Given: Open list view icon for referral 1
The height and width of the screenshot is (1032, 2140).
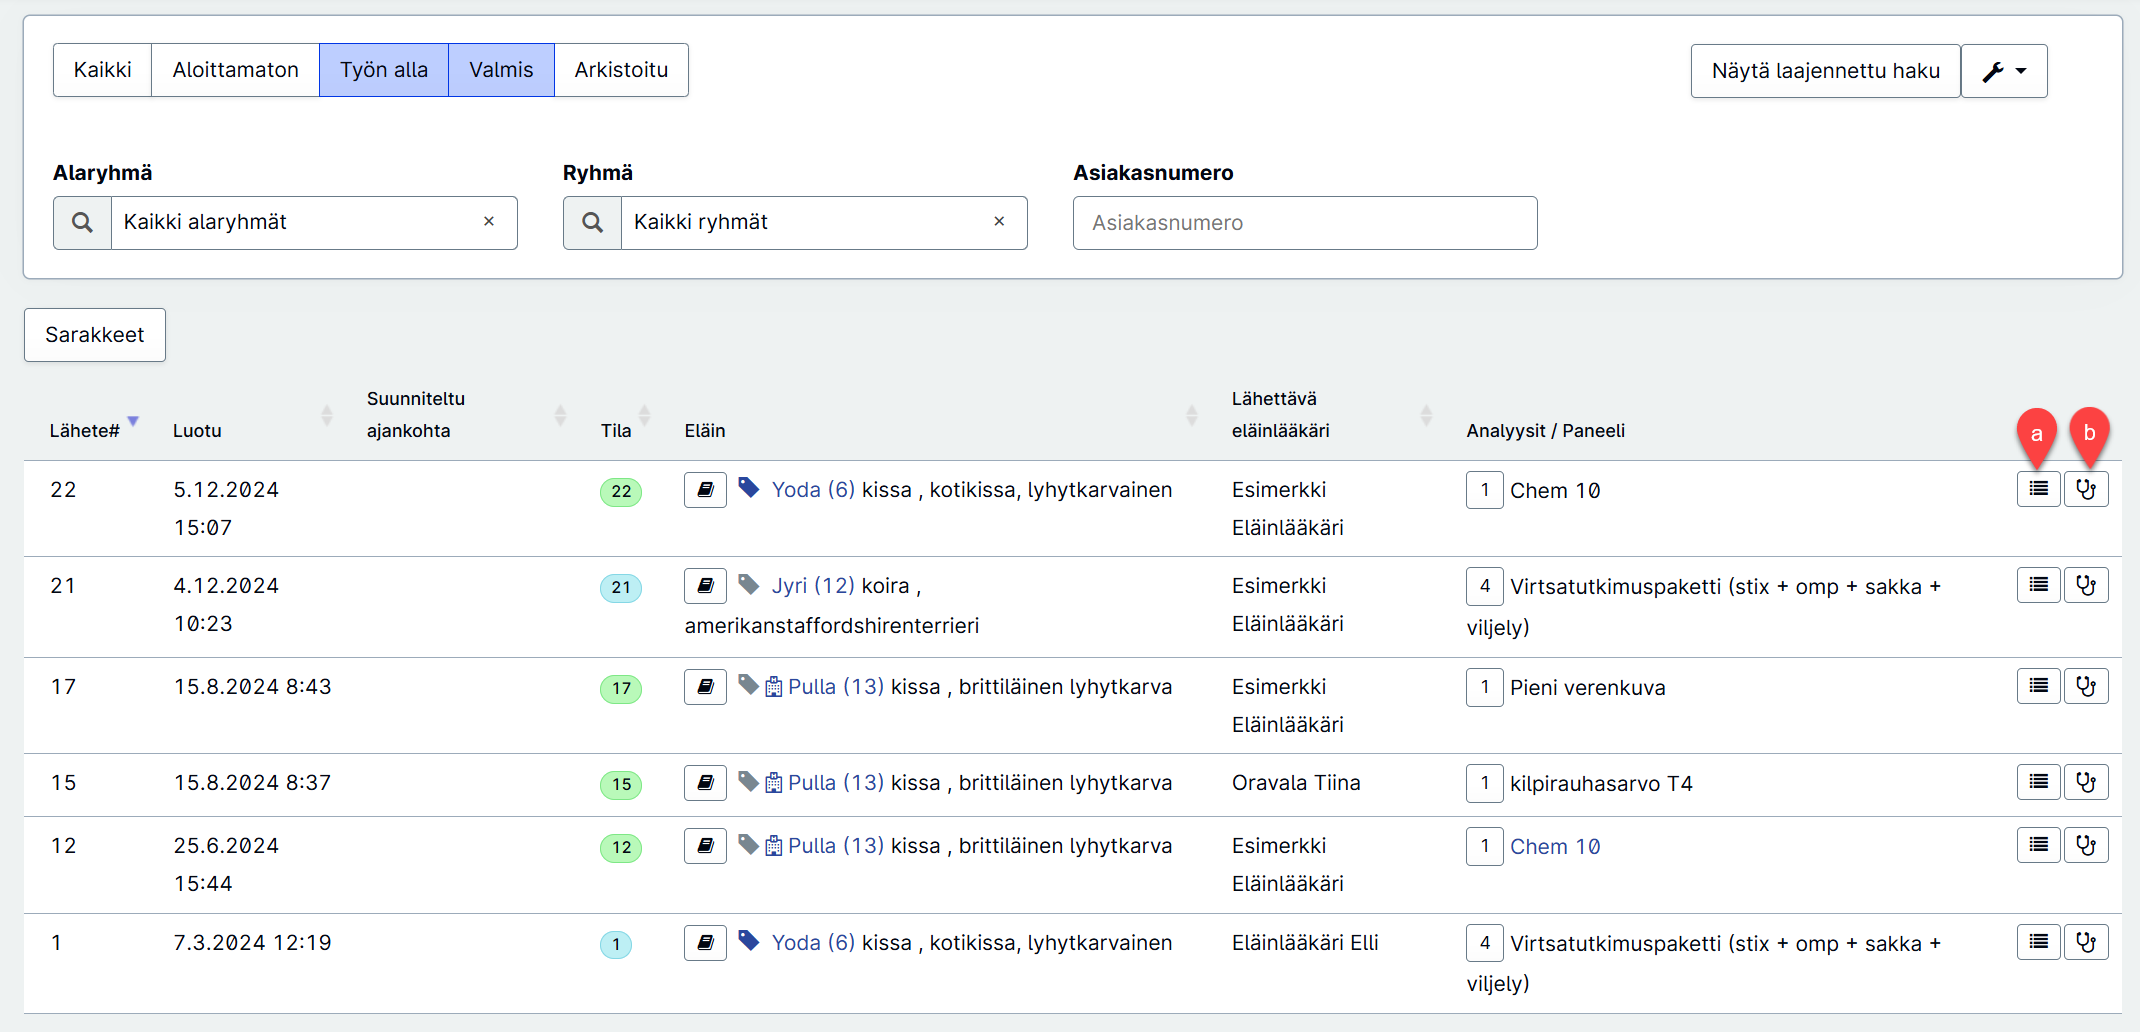Looking at the screenshot, I should pyautogui.click(x=2038, y=942).
